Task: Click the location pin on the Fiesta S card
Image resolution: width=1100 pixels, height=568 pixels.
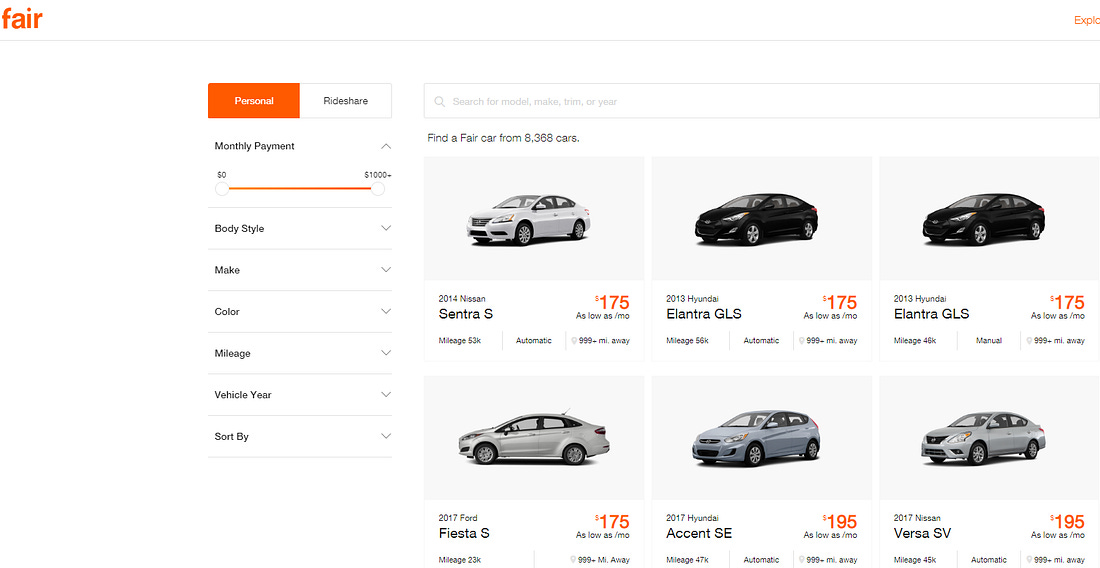Action: point(574,560)
